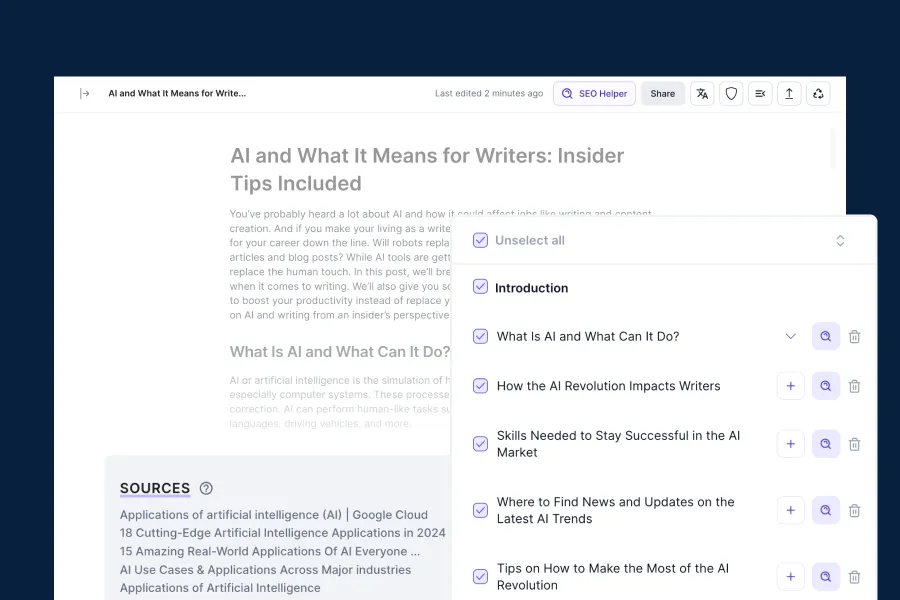900x600 pixels.
Task: Click the Last edited 2 minutes ago text
Action: (x=489, y=93)
